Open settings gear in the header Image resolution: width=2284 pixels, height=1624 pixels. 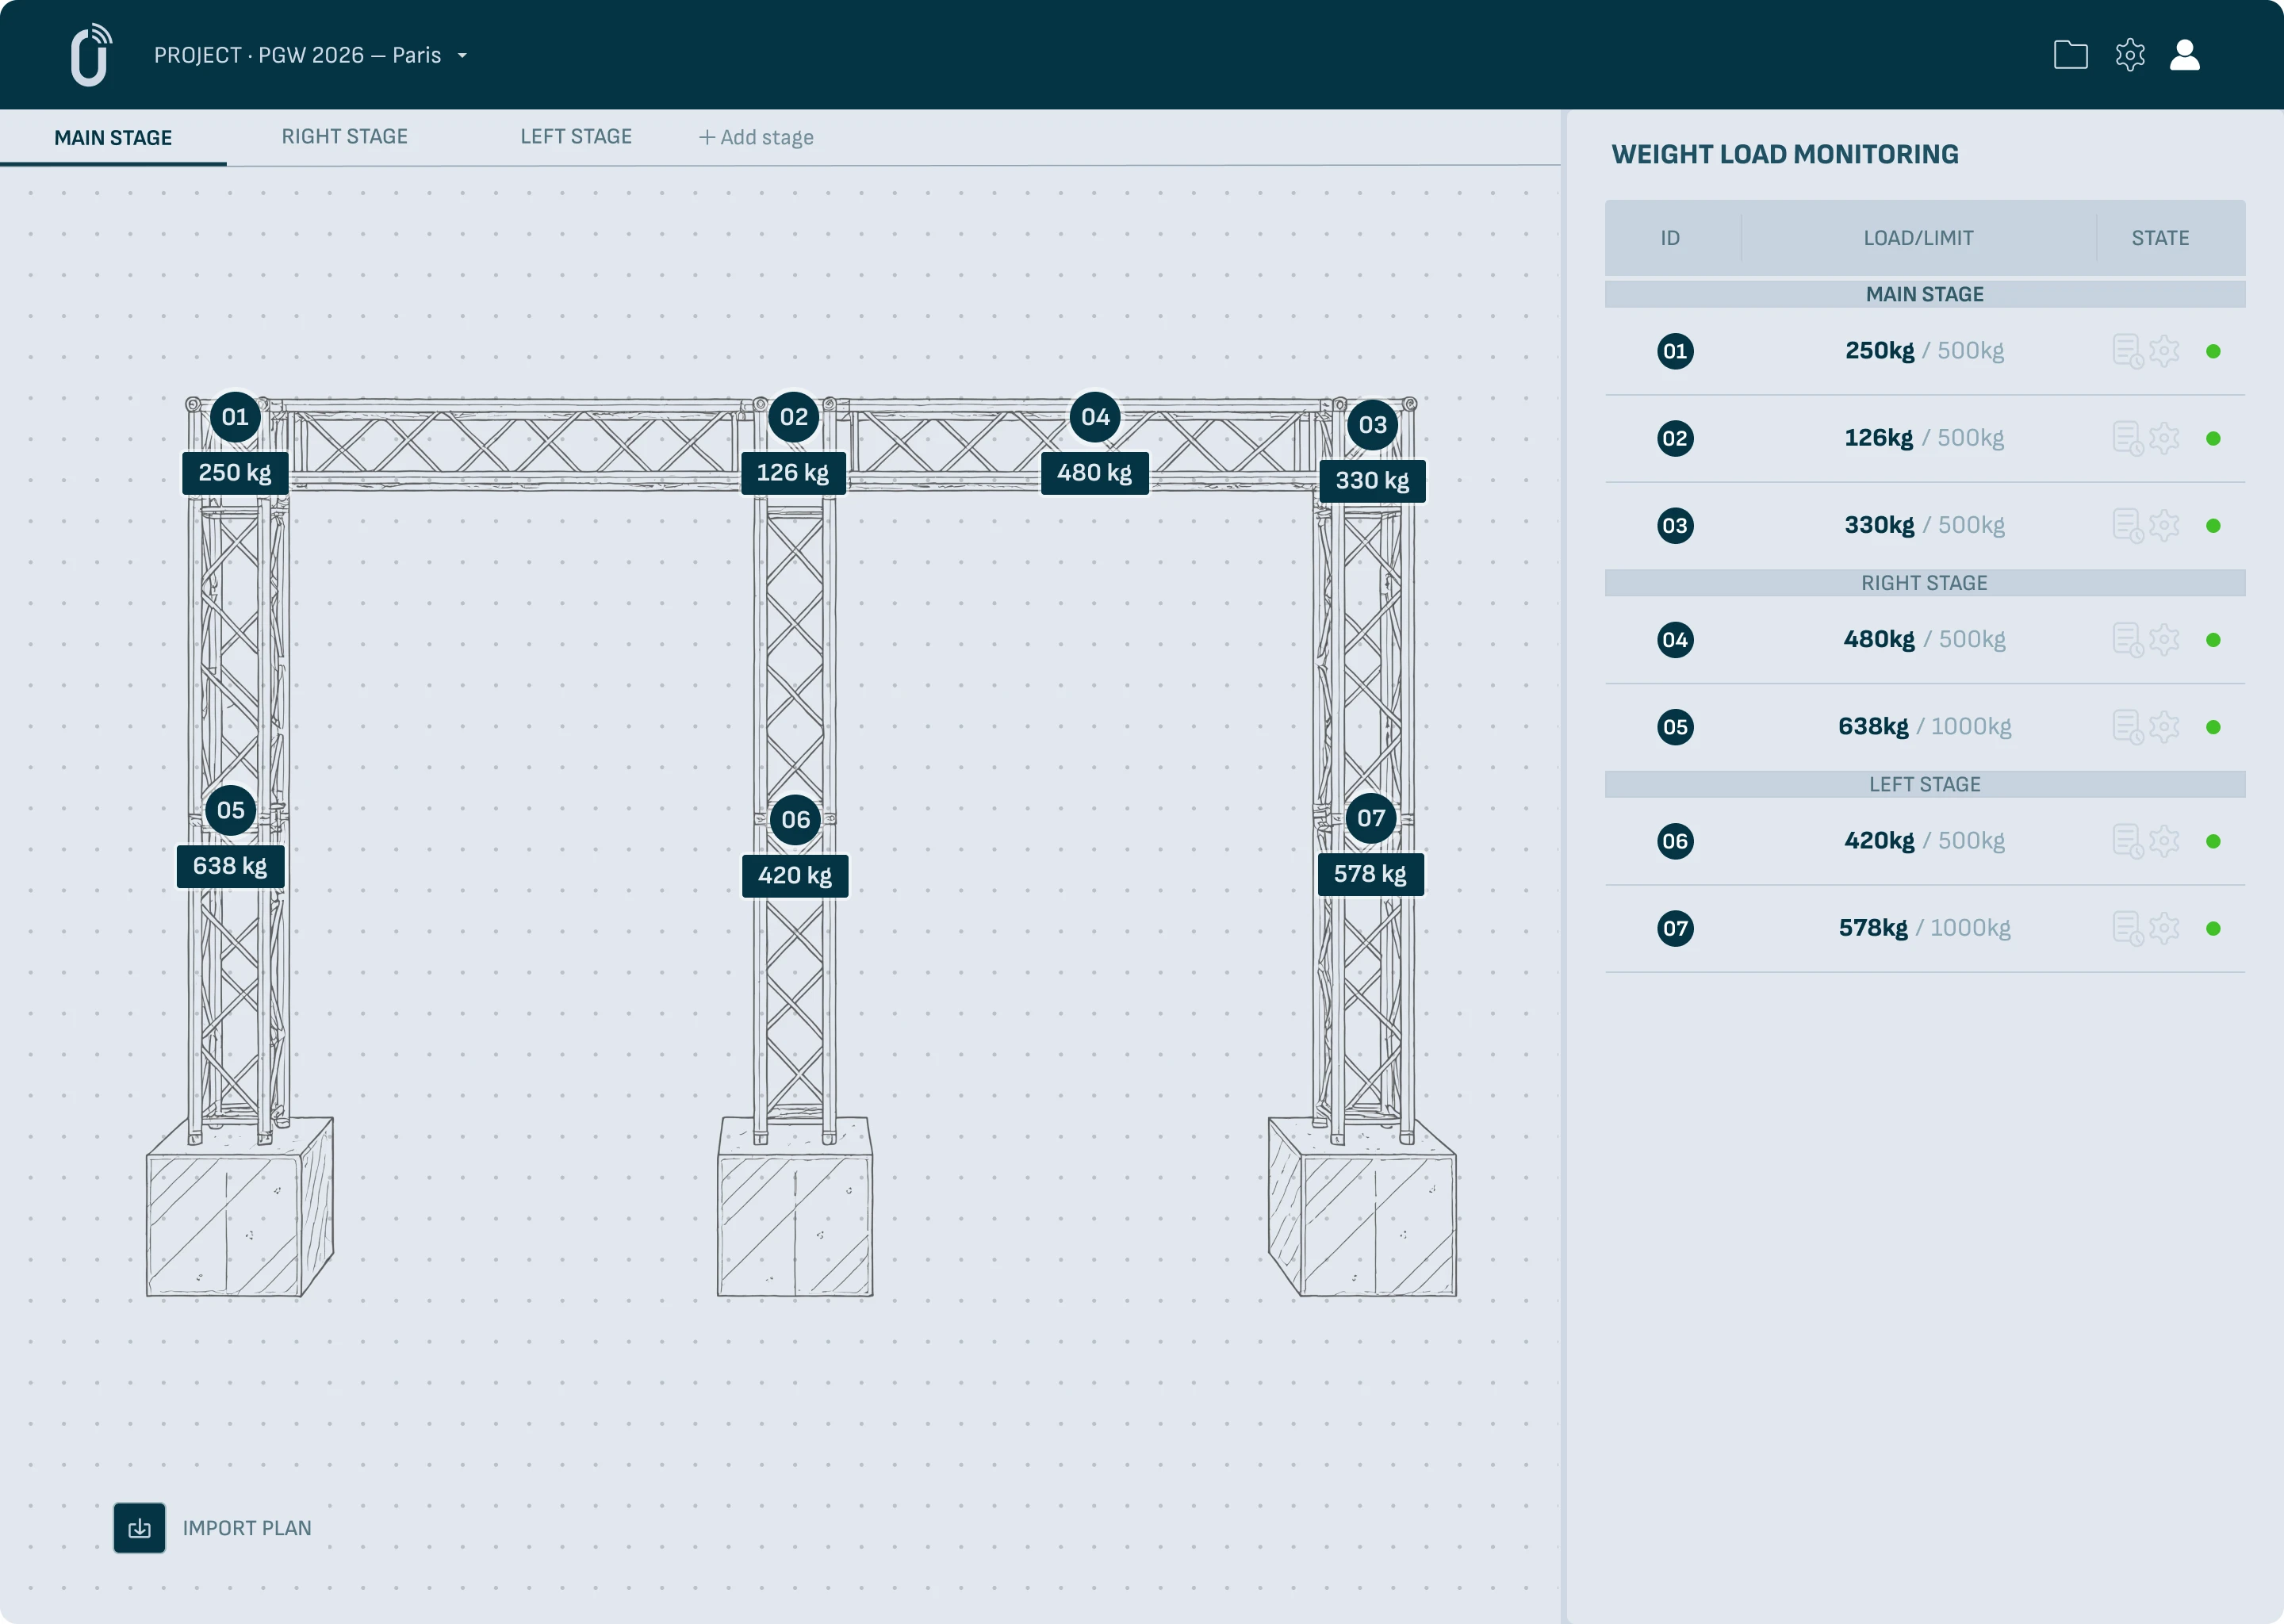click(x=2130, y=55)
